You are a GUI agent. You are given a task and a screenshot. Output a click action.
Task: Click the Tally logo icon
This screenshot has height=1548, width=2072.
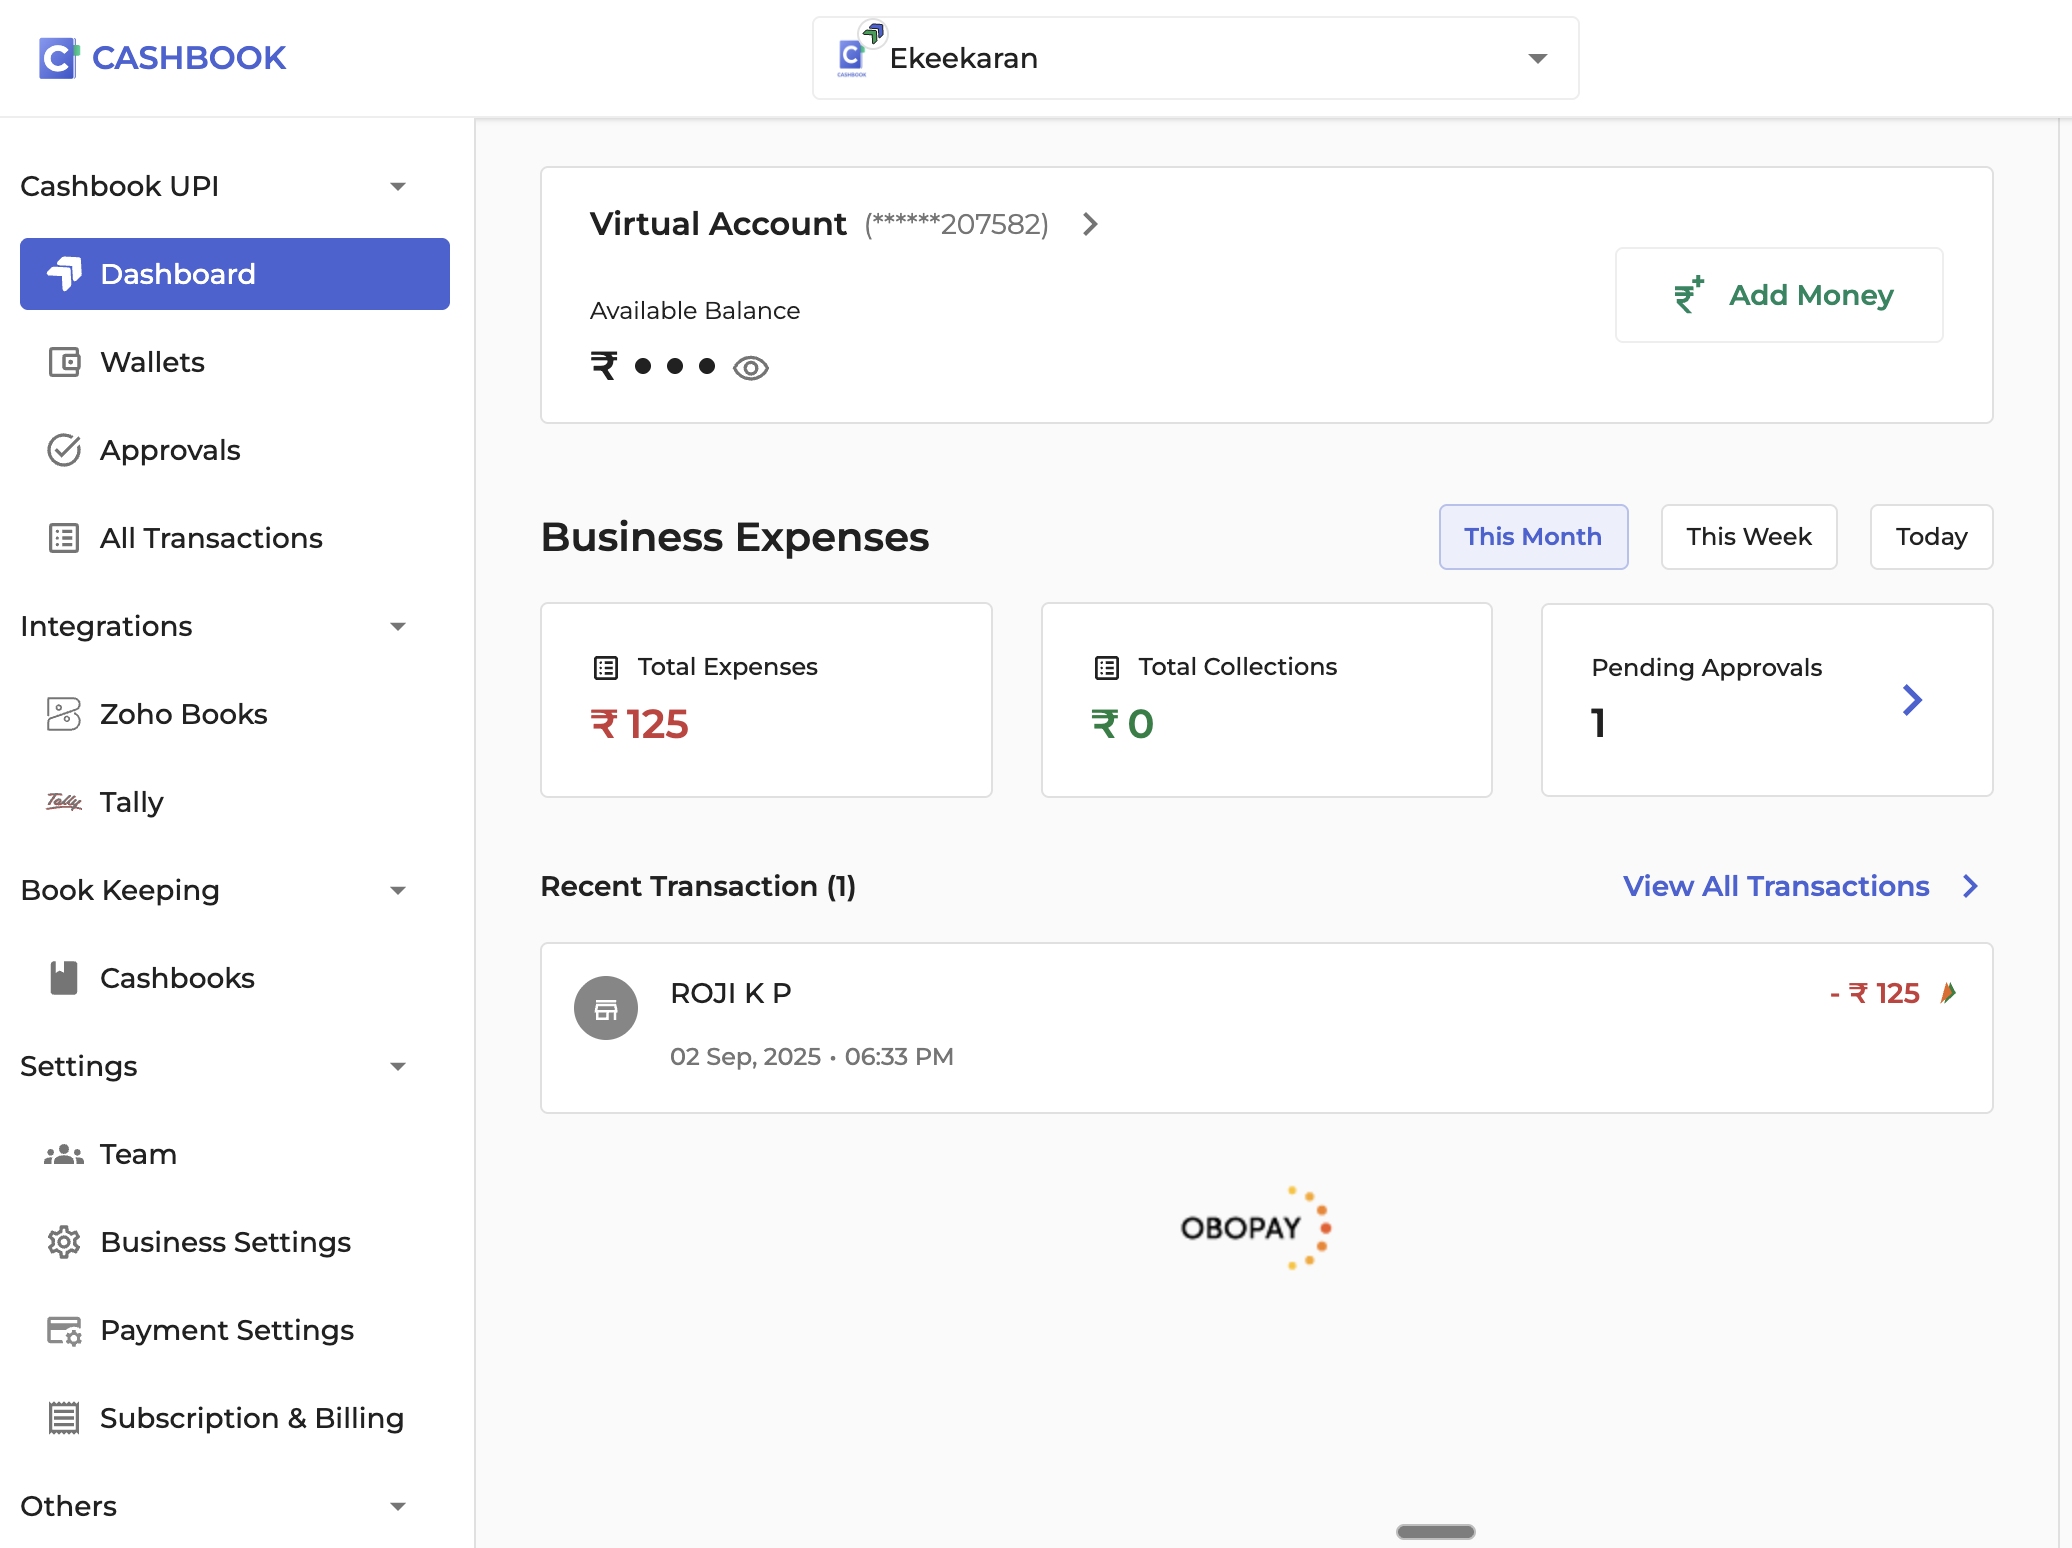[64, 802]
